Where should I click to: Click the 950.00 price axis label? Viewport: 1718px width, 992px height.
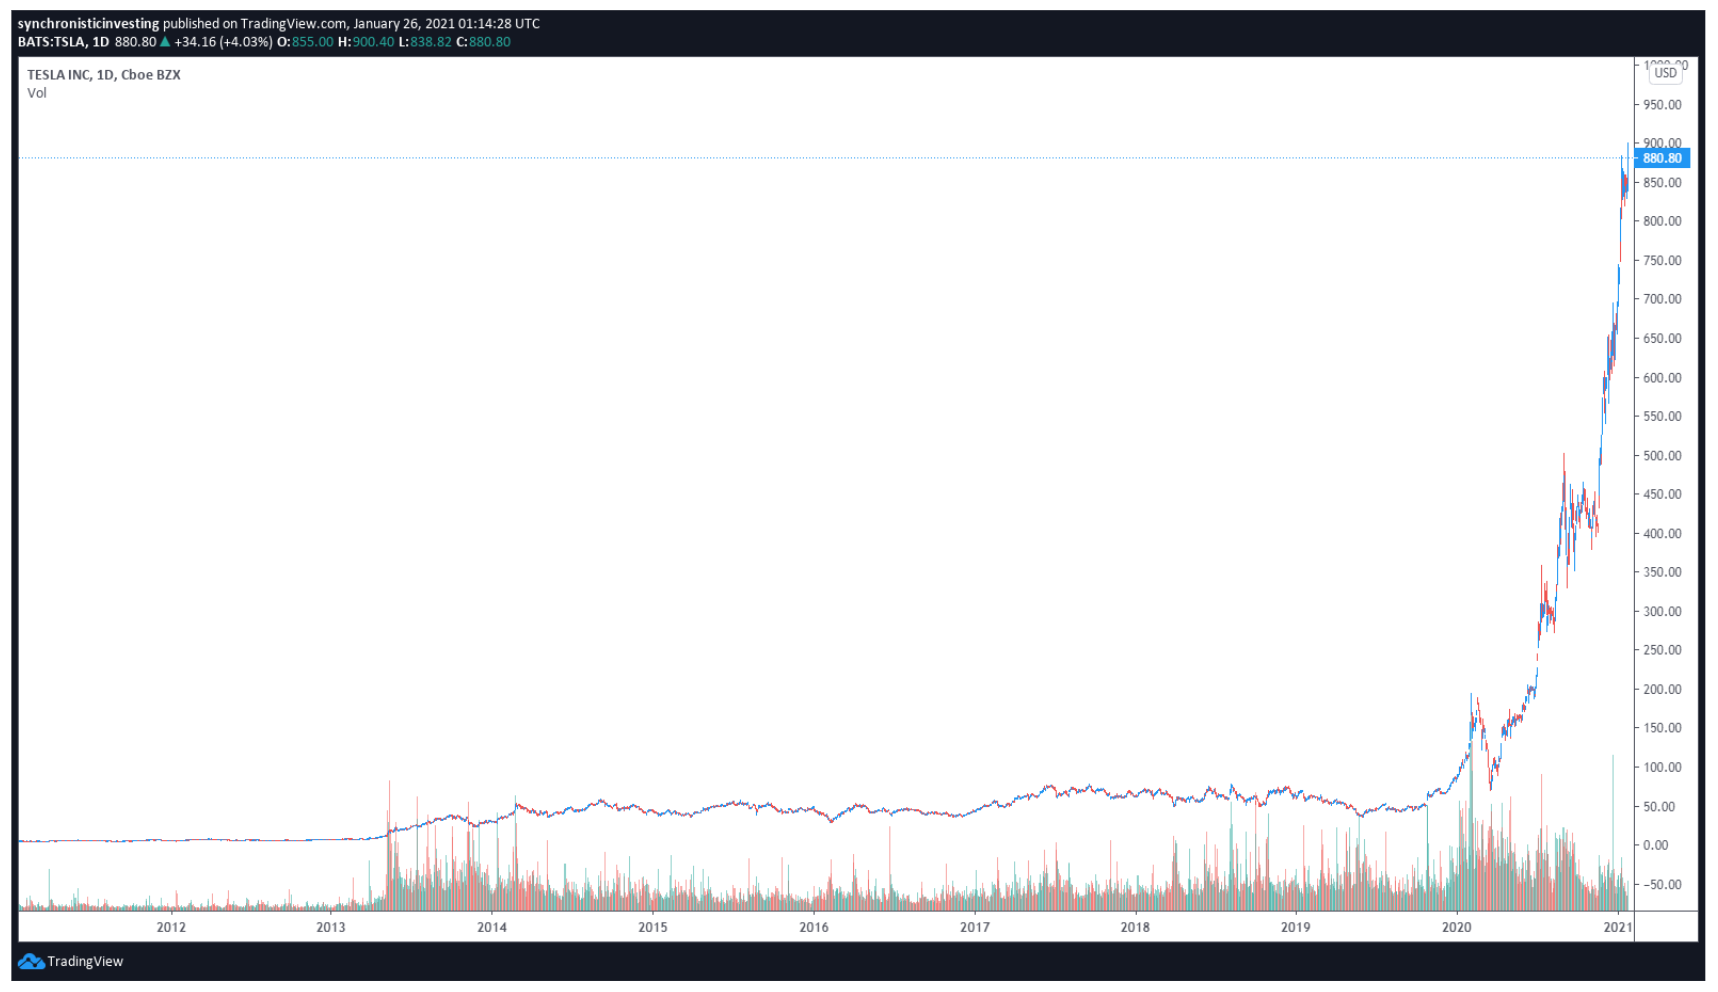(x=1662, y=105)
